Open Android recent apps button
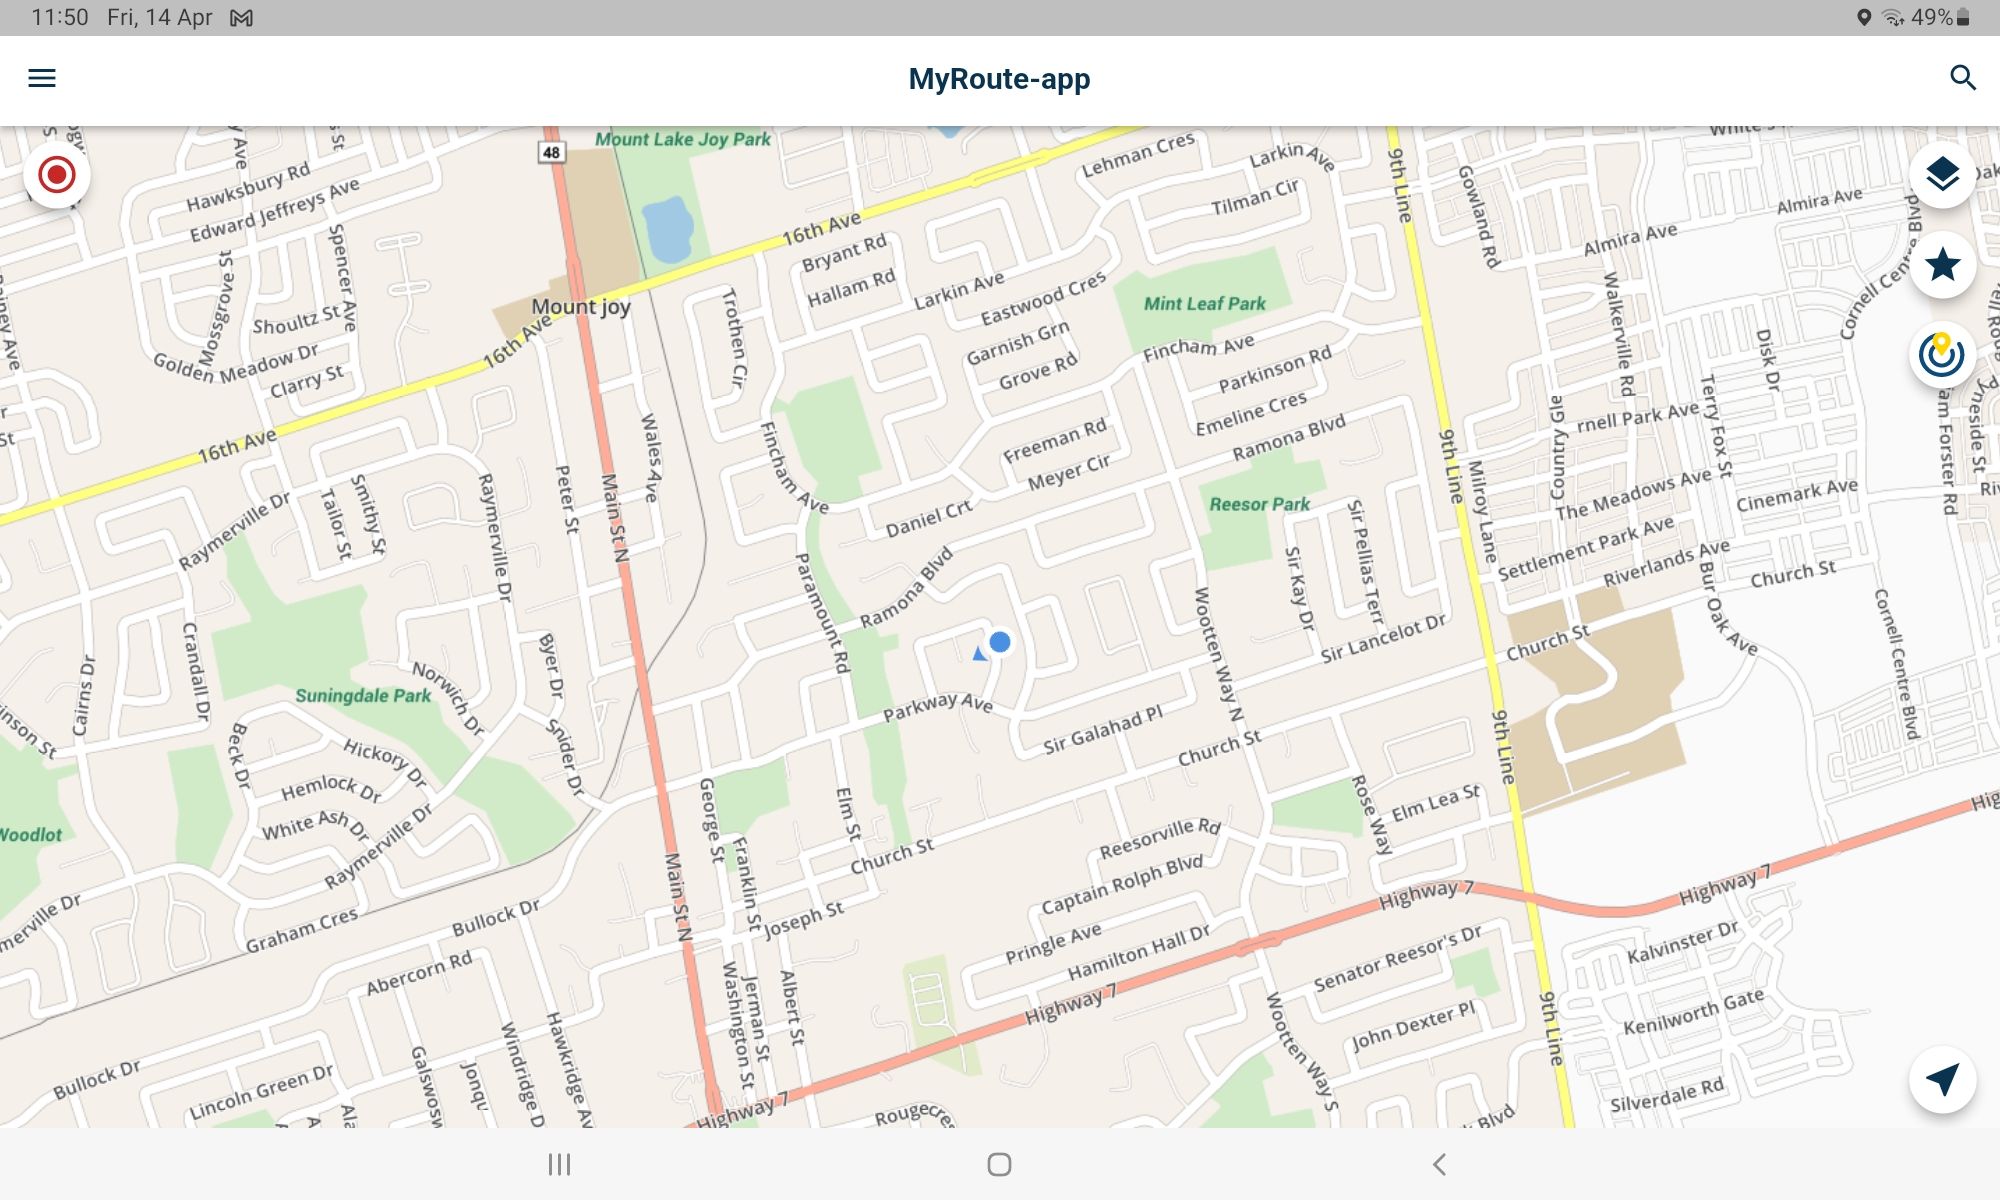Screen dimensions: 2000x1200 (x=559, y=1164)
